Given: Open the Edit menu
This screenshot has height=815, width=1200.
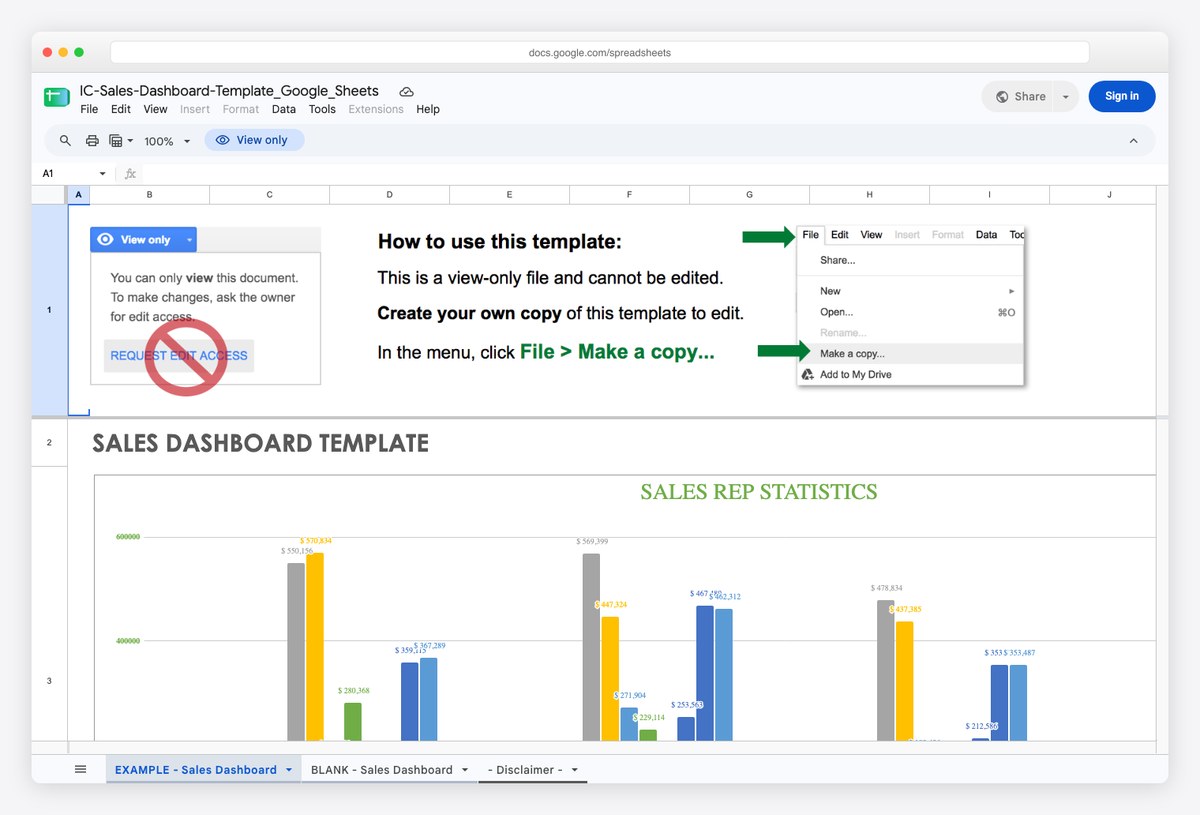Looking at the screenshot, I should click(x=121, y=109).
